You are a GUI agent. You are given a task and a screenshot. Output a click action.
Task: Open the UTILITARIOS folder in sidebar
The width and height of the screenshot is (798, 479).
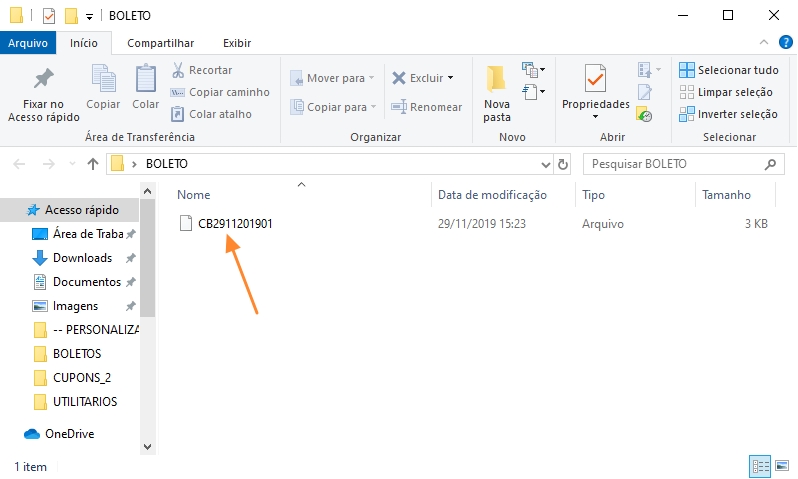click(x=84, y=401)
